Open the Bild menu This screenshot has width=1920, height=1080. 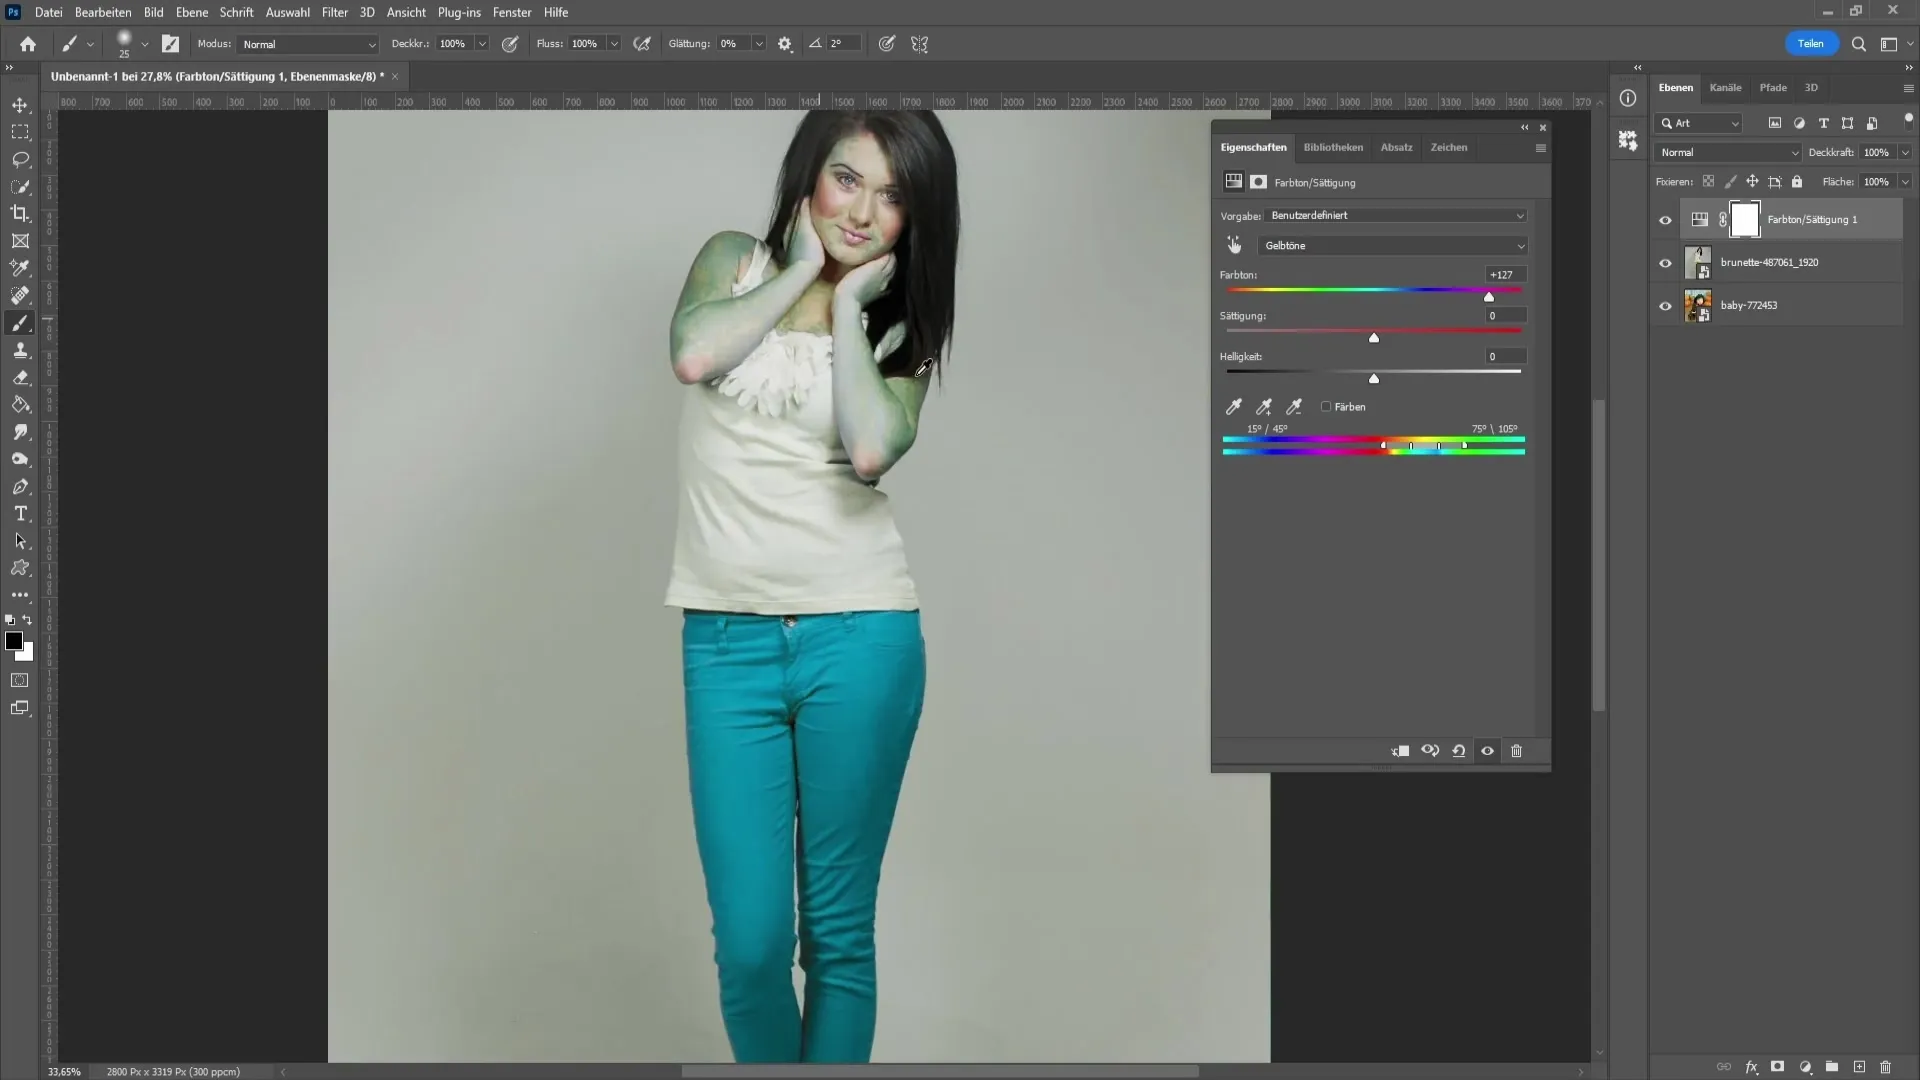[x=153, y=12]
